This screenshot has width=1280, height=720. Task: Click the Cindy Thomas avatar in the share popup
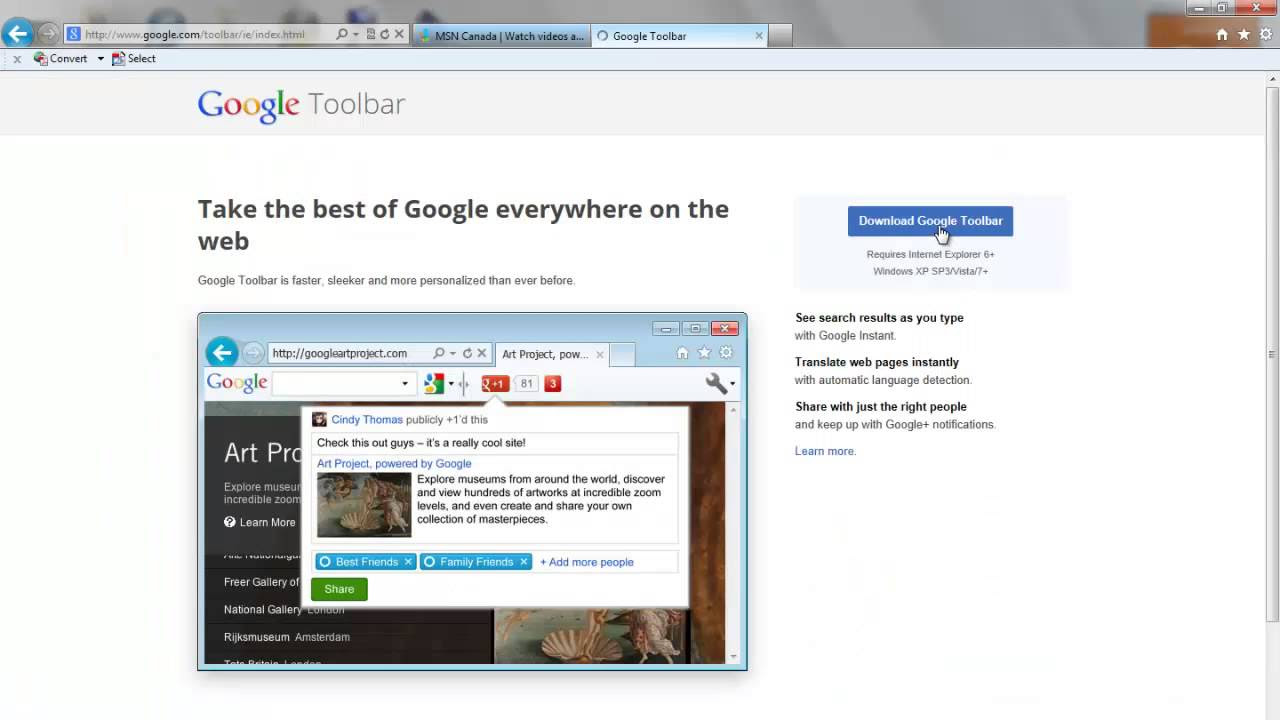pyautogui.click(x=320, y=420)
